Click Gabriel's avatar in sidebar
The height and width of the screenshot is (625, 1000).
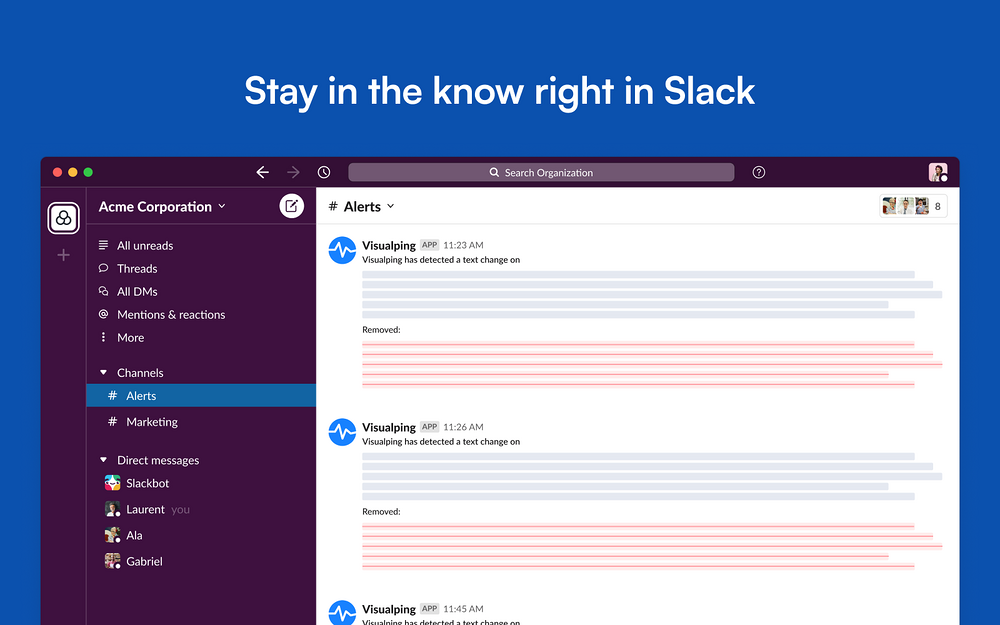112,561
